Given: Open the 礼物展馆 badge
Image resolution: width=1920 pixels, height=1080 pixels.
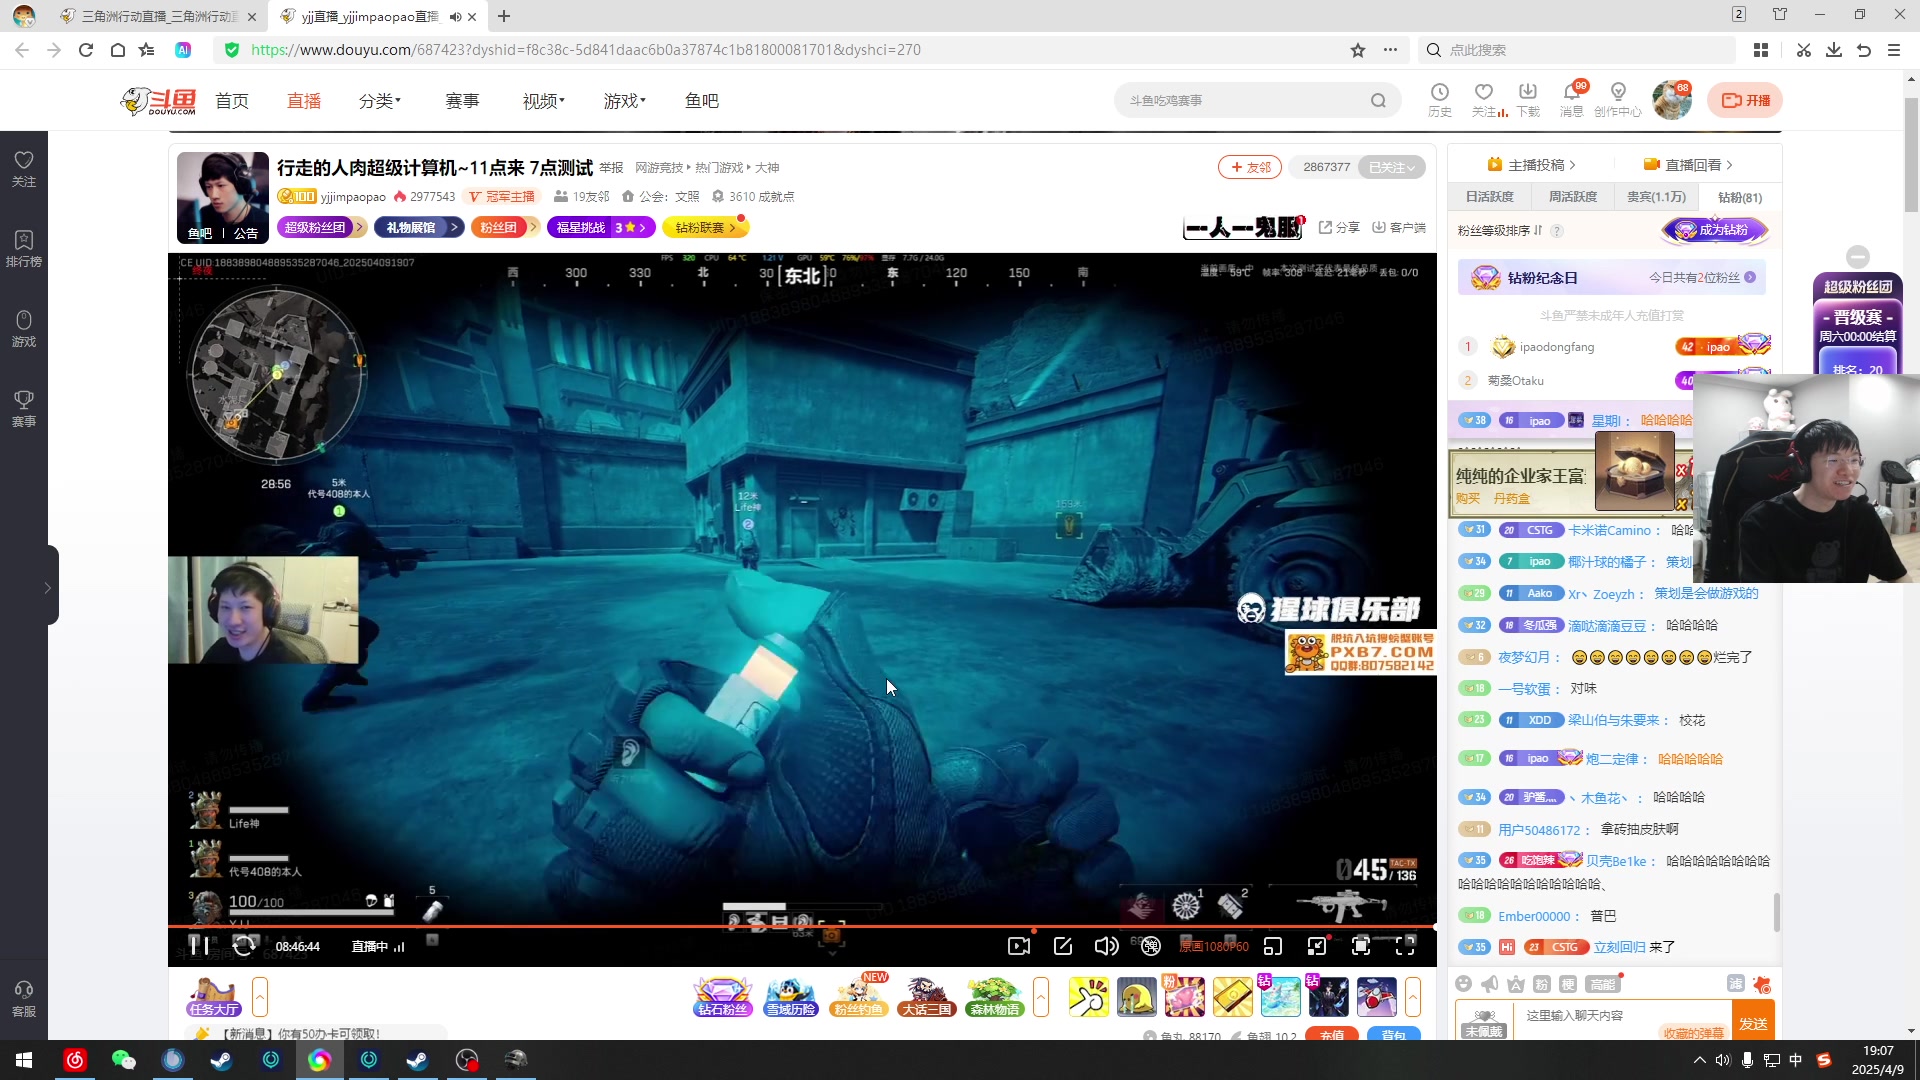Looking at the screenshot, I should 419,227.
